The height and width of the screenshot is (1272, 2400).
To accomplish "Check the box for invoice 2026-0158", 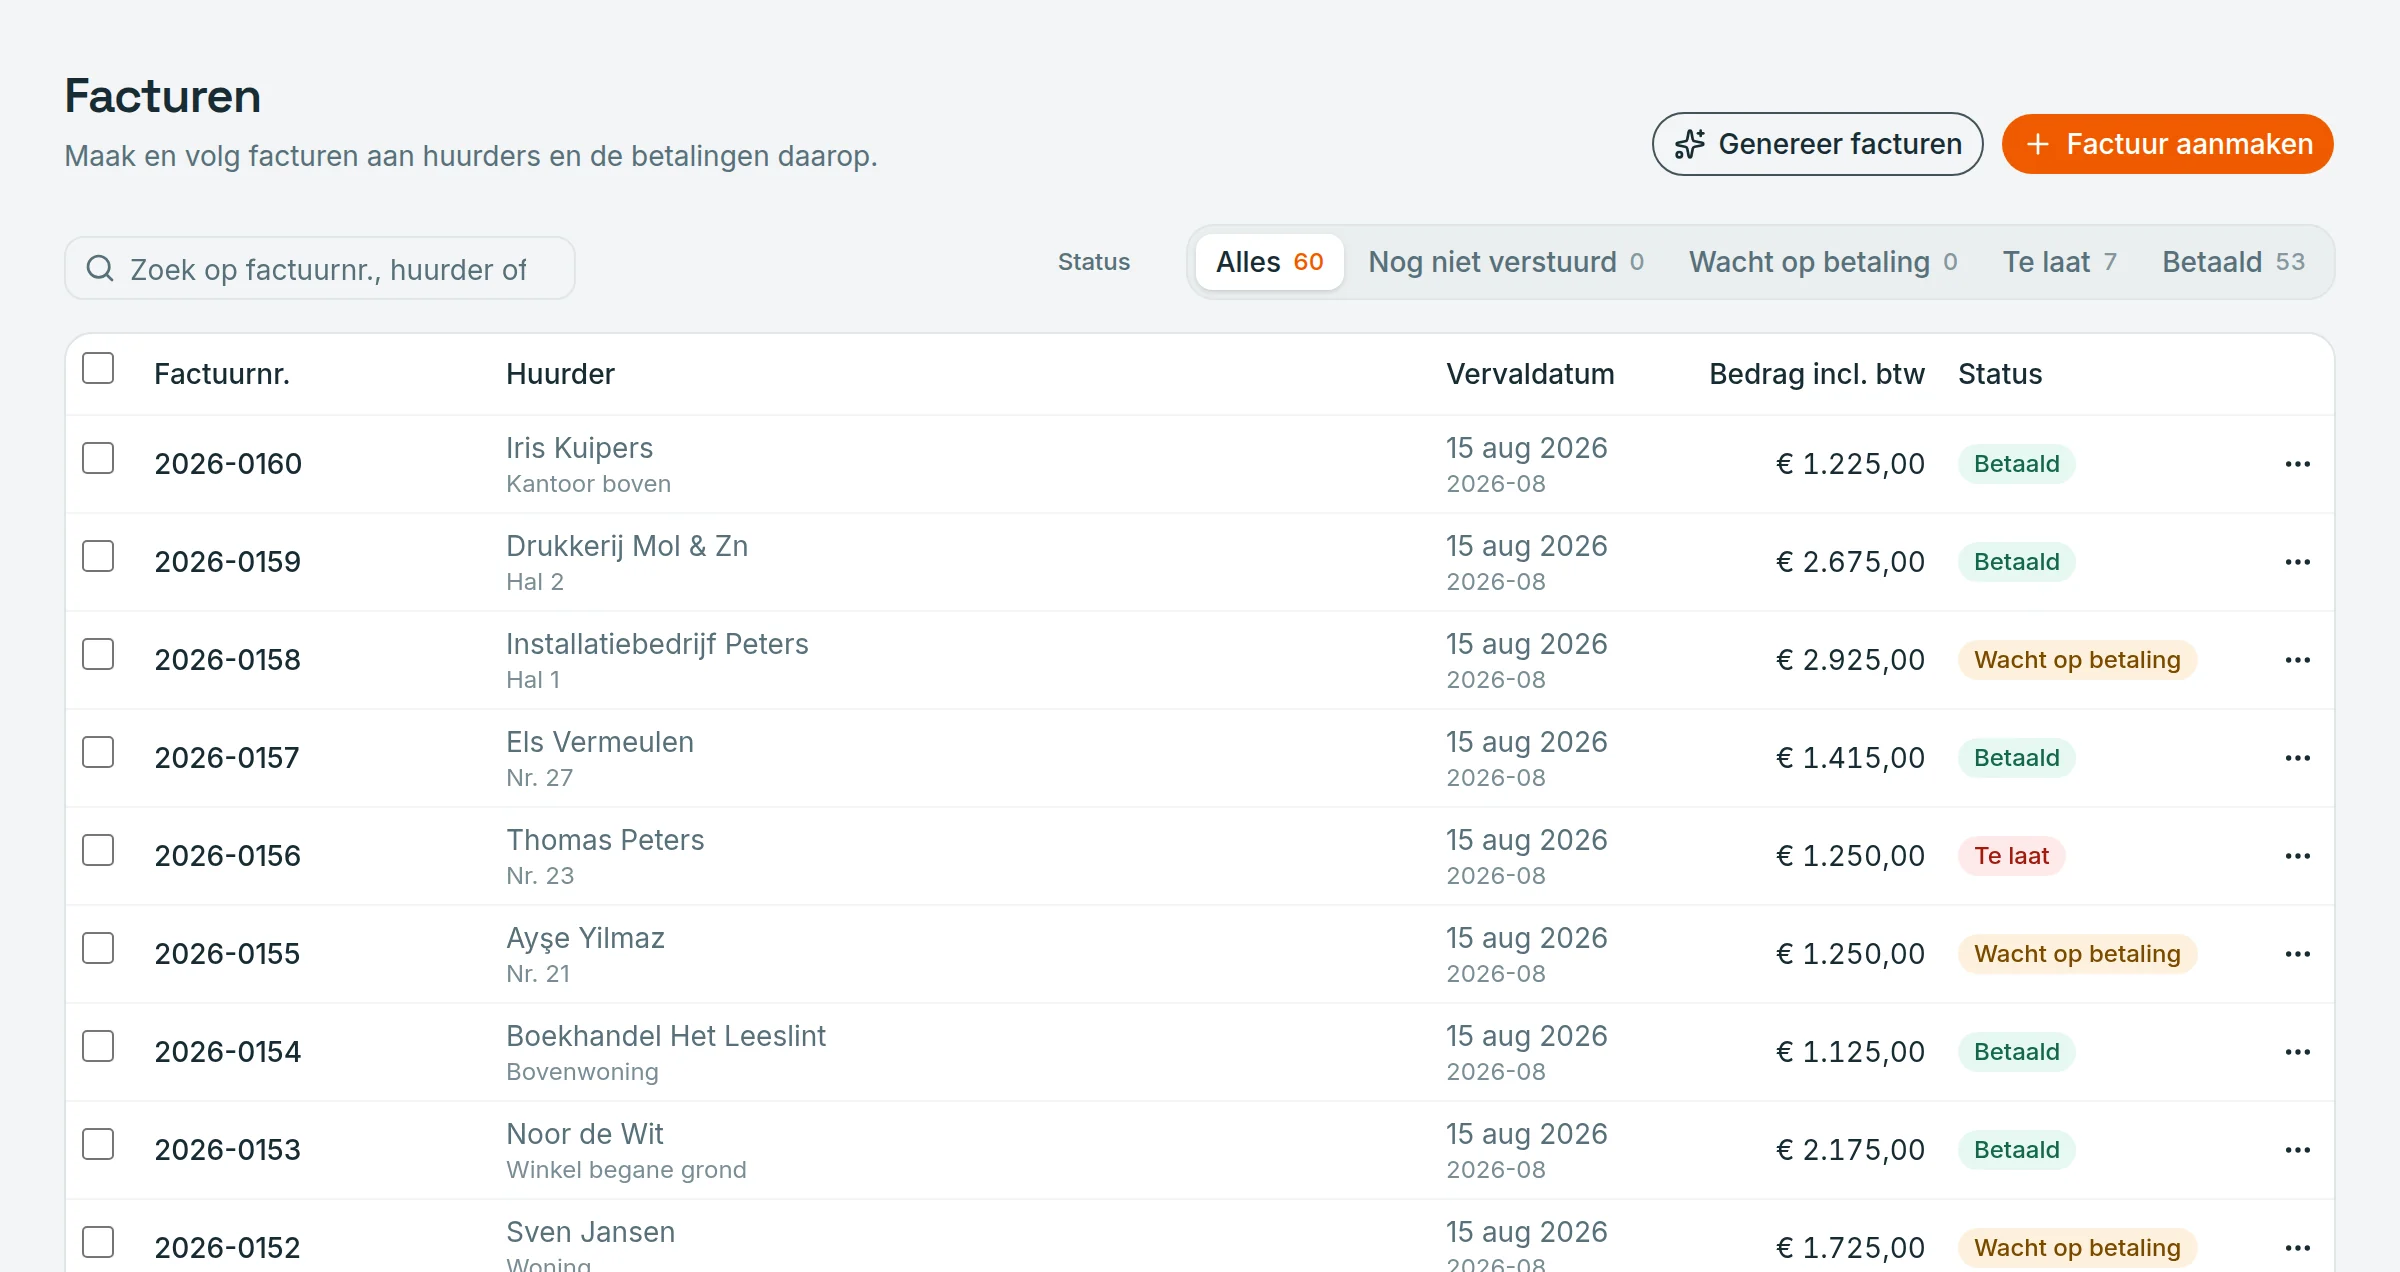I will coord(98,654).
